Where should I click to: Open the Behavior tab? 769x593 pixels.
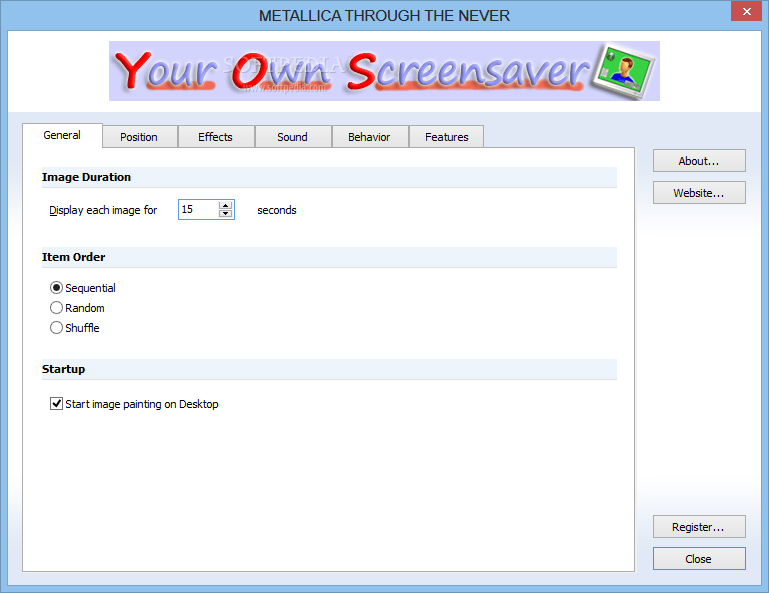click(370, 137)
